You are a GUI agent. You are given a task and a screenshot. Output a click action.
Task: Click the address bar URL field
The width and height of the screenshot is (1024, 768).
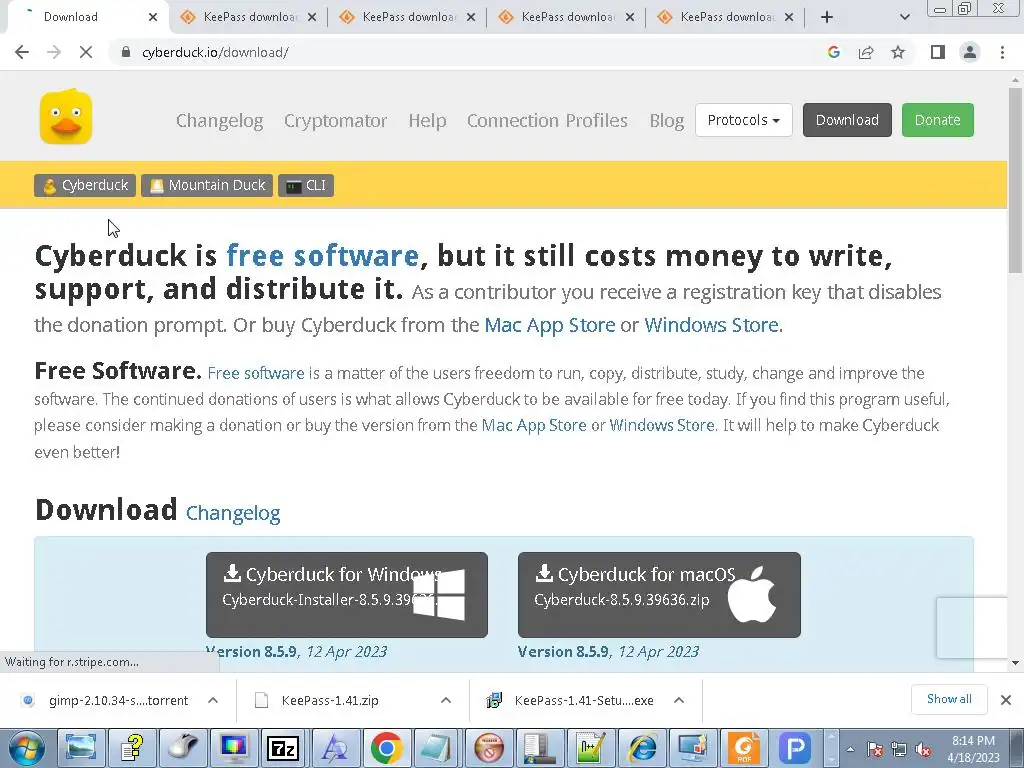470,52
